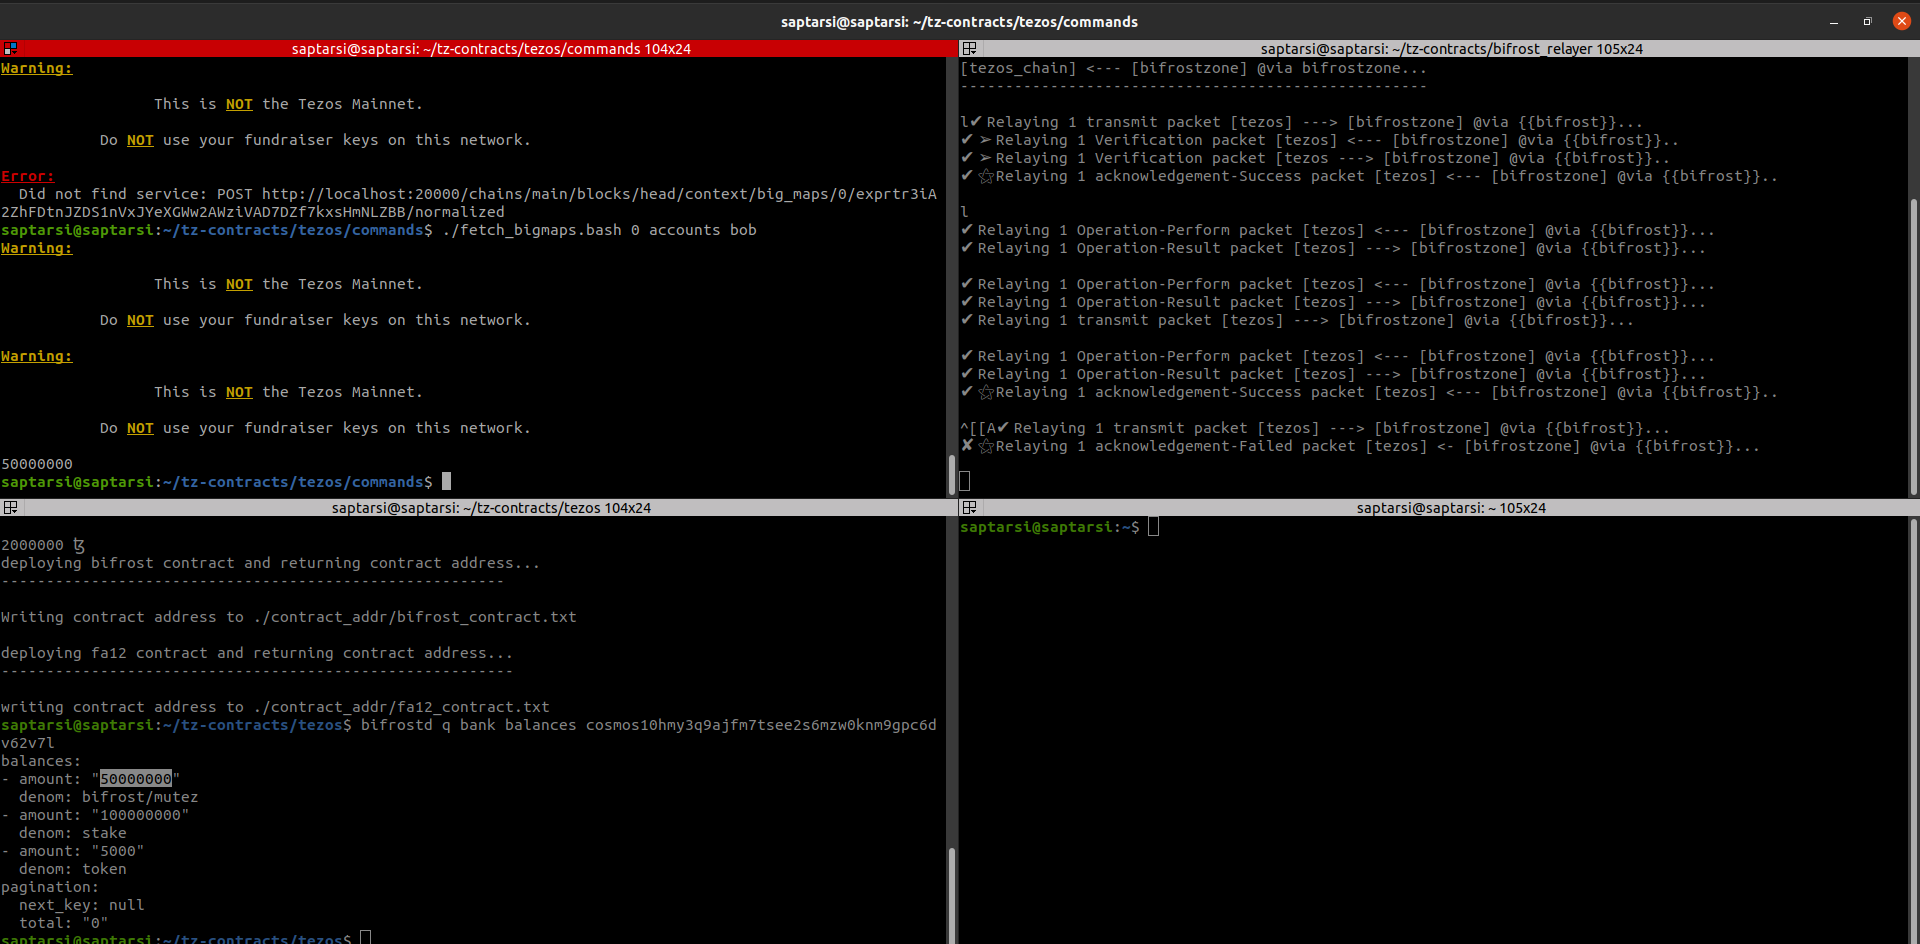Select the saptarsi ~ 105x24 pane title bar
Screen dimensions: 1920x944
(1439, 507)
